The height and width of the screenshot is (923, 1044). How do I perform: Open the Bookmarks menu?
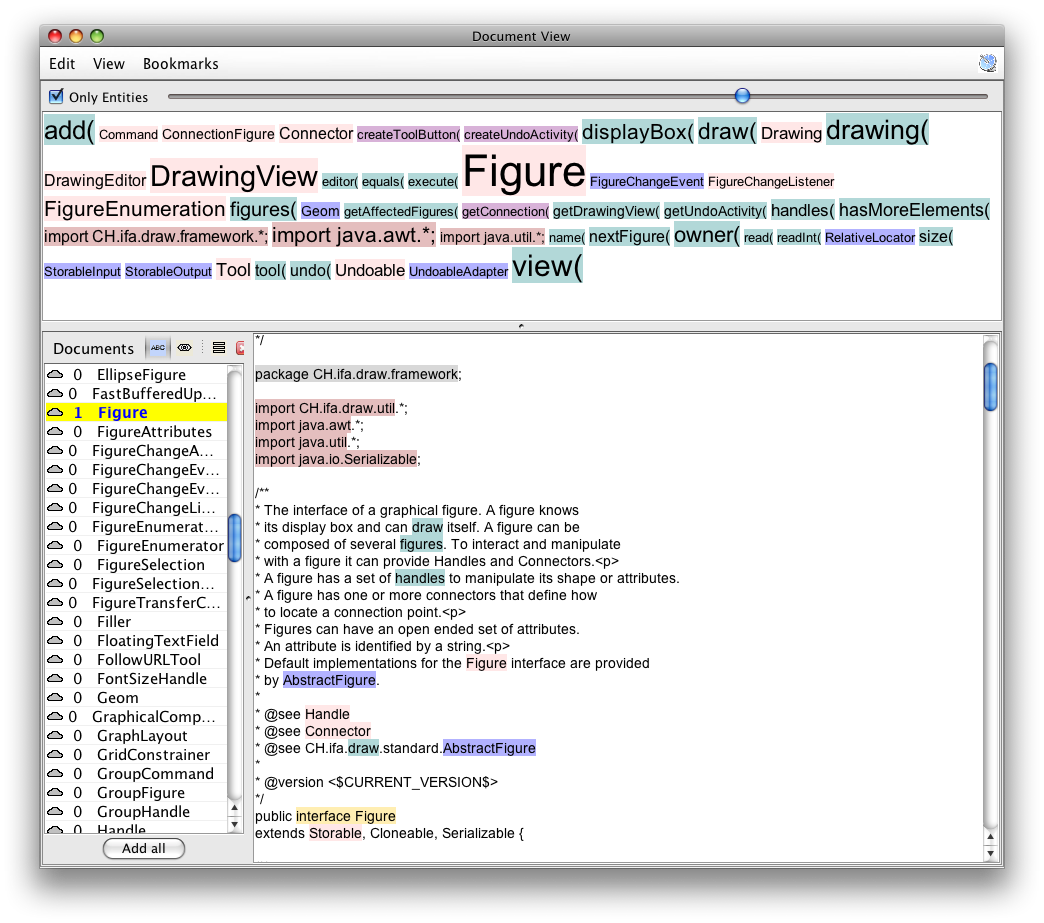point(180,64)
